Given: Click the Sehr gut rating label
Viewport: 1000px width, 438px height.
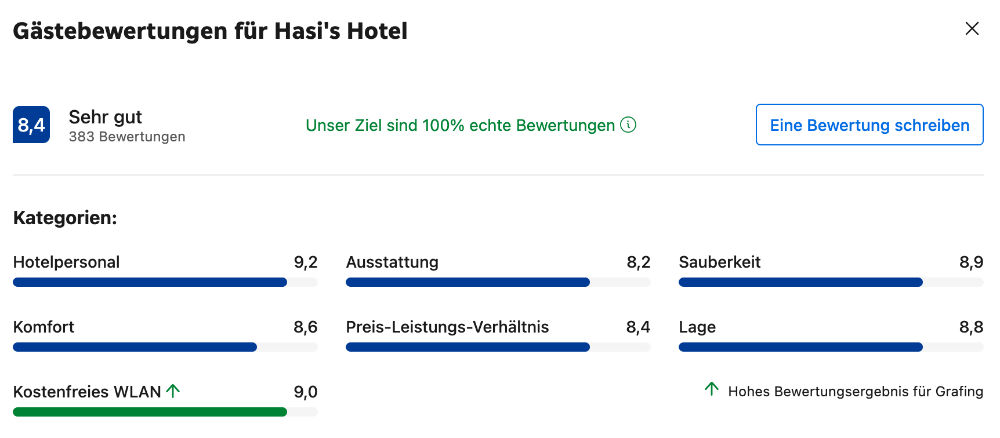Looking at the screenshot, I should (105, 117).
